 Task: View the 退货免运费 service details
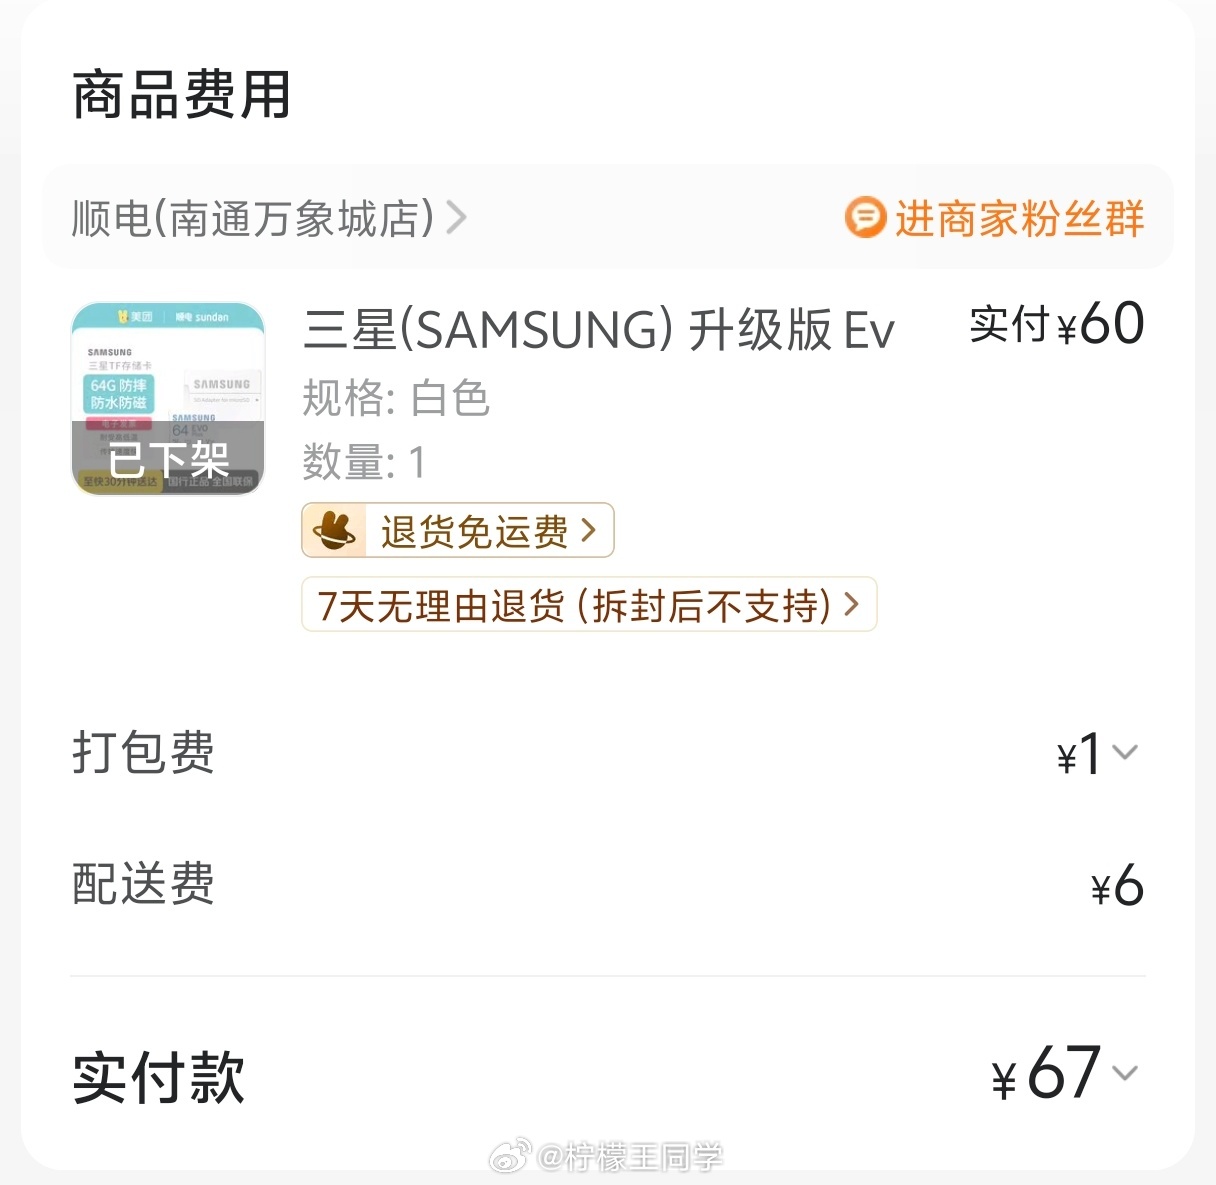click(457, 530)
